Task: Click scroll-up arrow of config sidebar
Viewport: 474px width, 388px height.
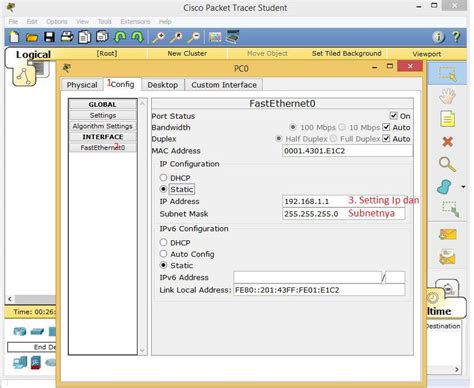Action: coord(142,104)
